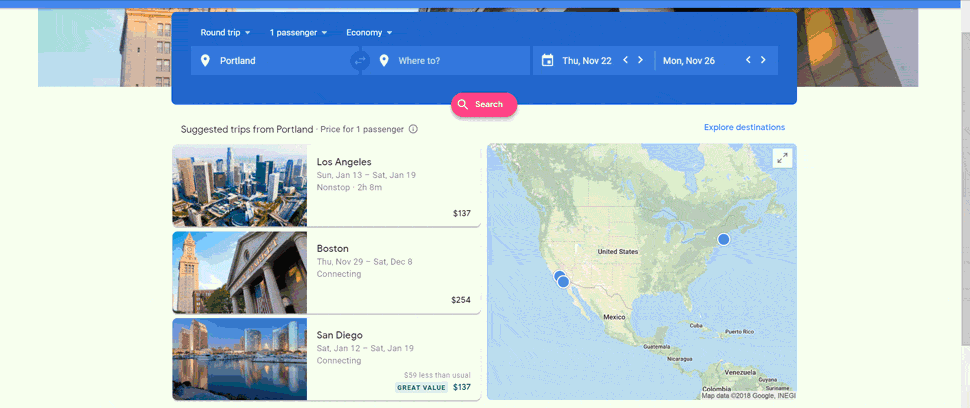Open the Explore destinations link
The width and height of the screenshot is (970, 408).
click(744, 127)
